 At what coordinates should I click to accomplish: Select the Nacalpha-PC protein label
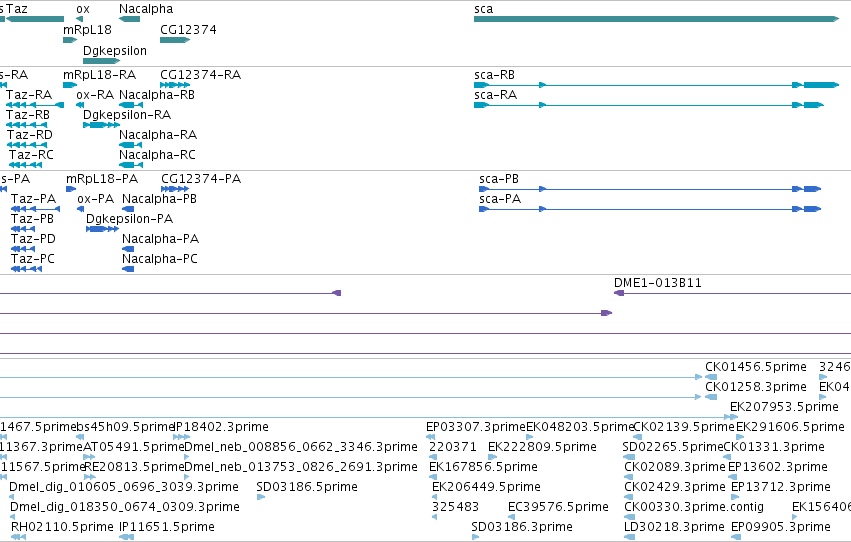[160, 259]
